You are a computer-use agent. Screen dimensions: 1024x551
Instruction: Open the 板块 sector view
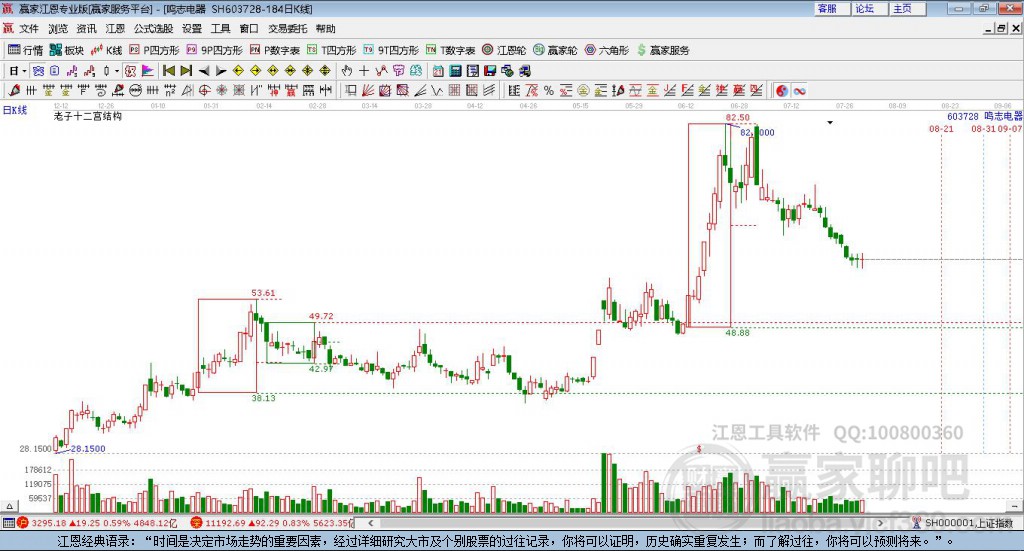point(67,50)
